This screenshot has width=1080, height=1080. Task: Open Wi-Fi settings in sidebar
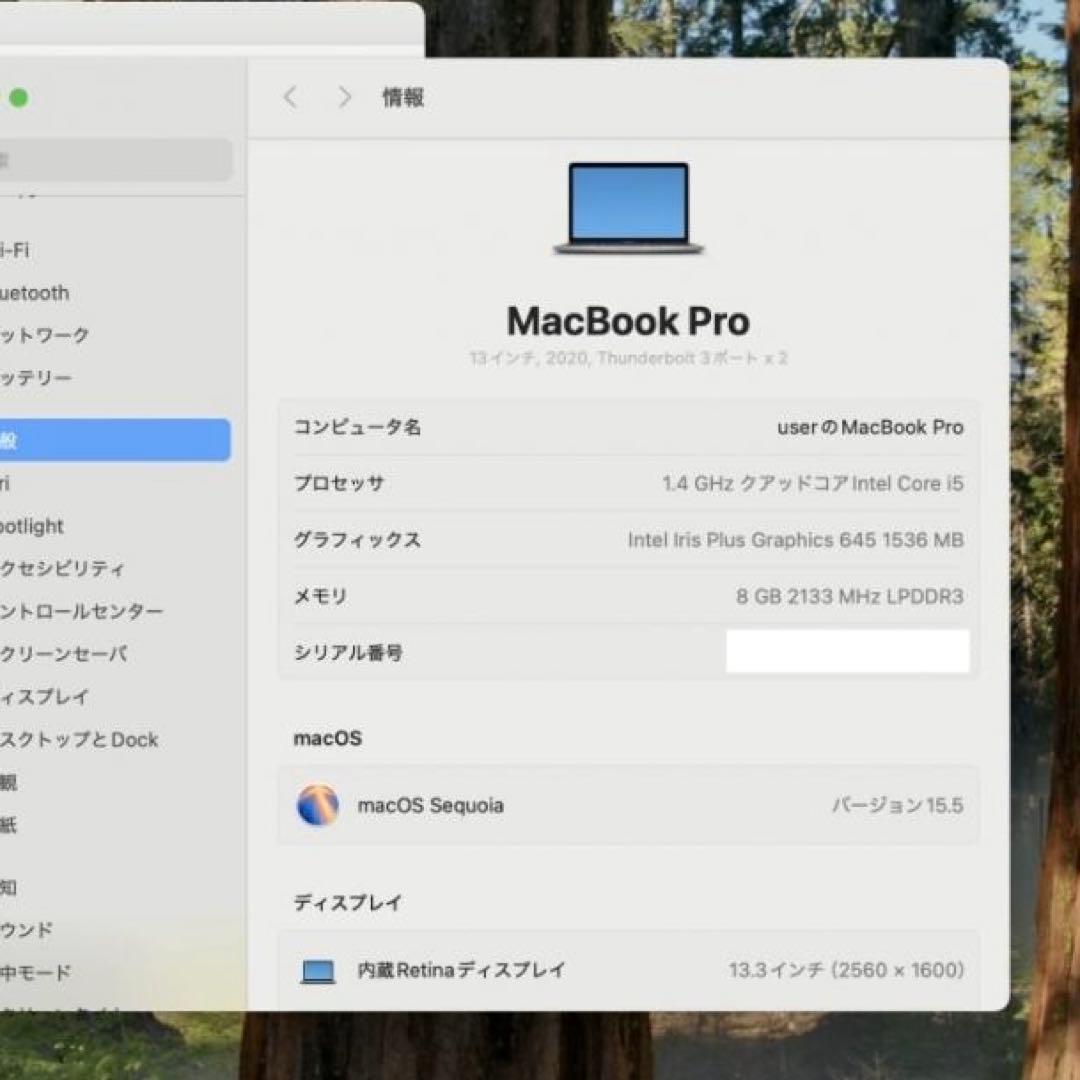[14, 250]
